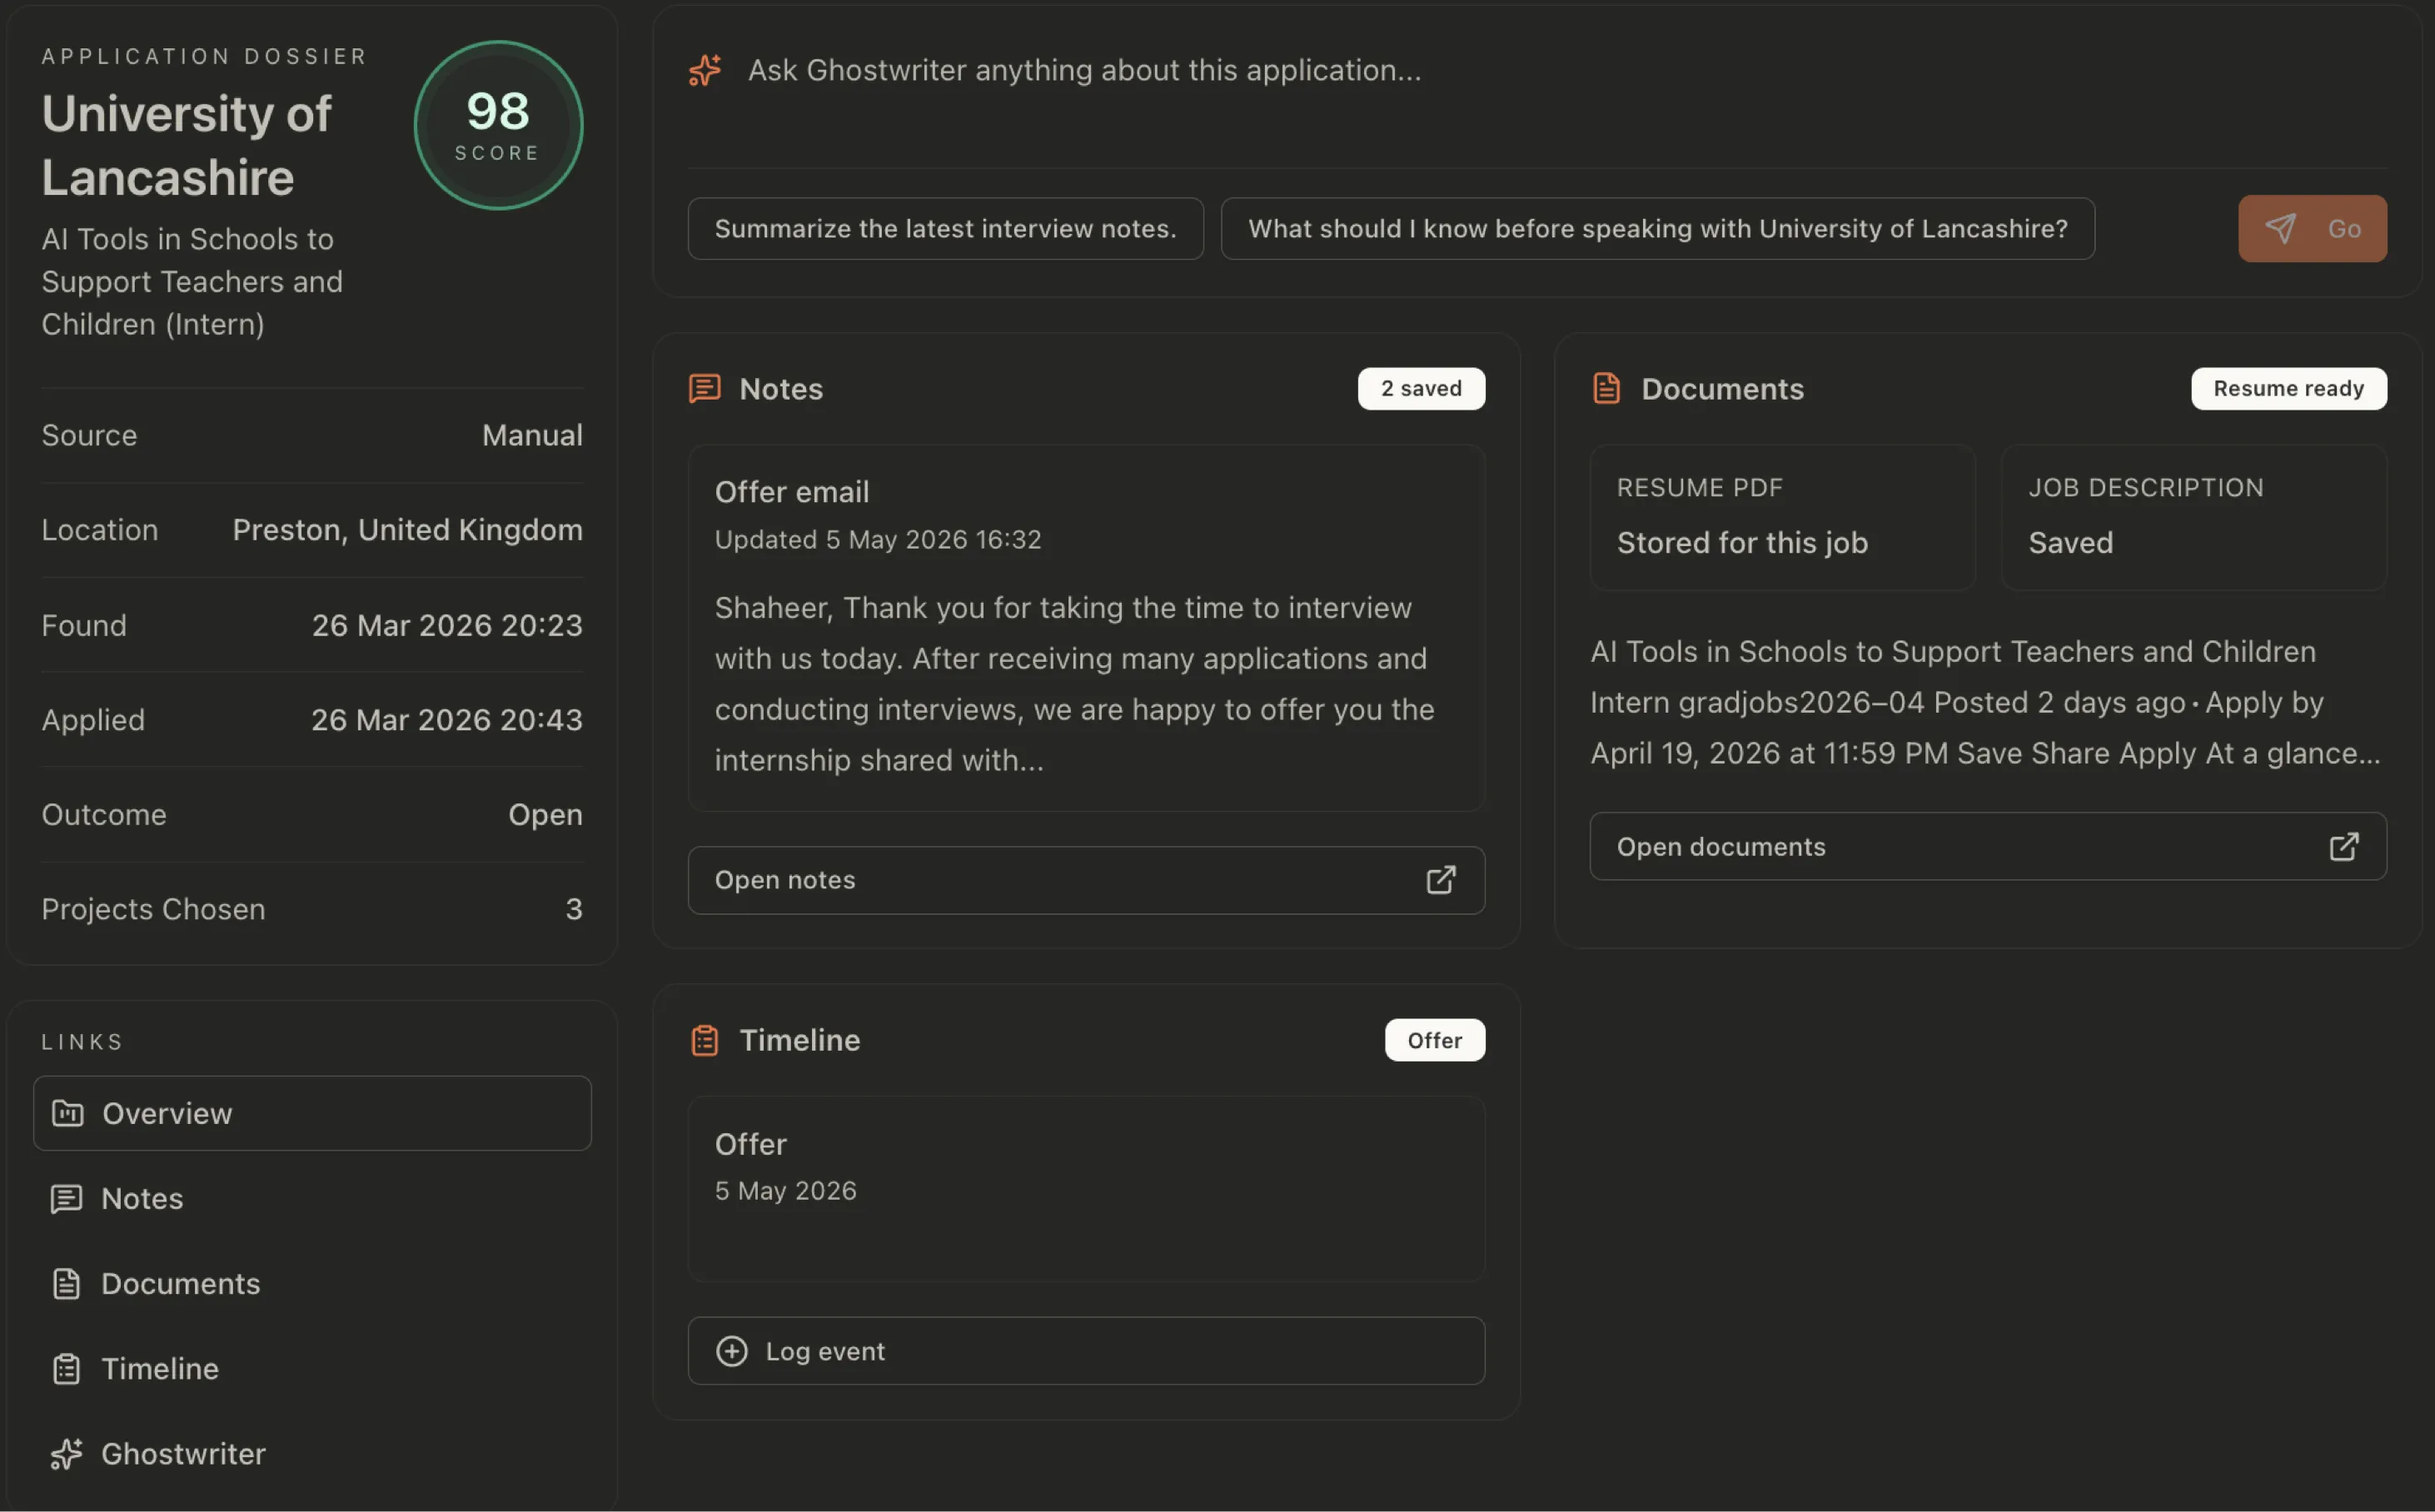
Task: Select the Job Description tile
Action: (2194, 517)
